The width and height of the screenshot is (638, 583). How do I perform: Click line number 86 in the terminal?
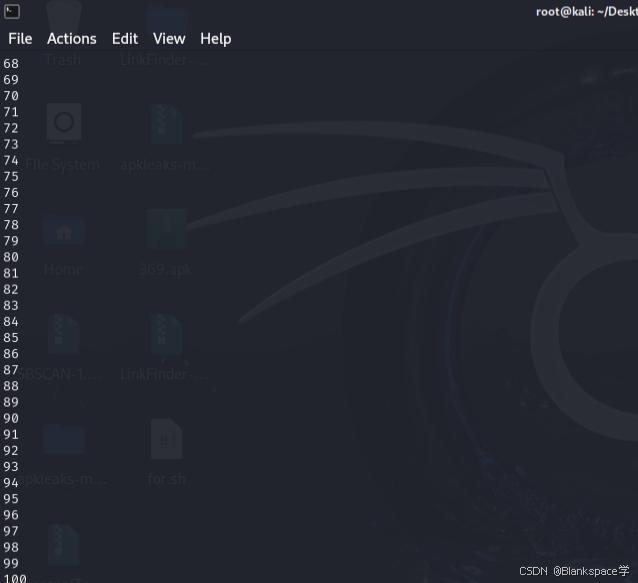(11, 354)
